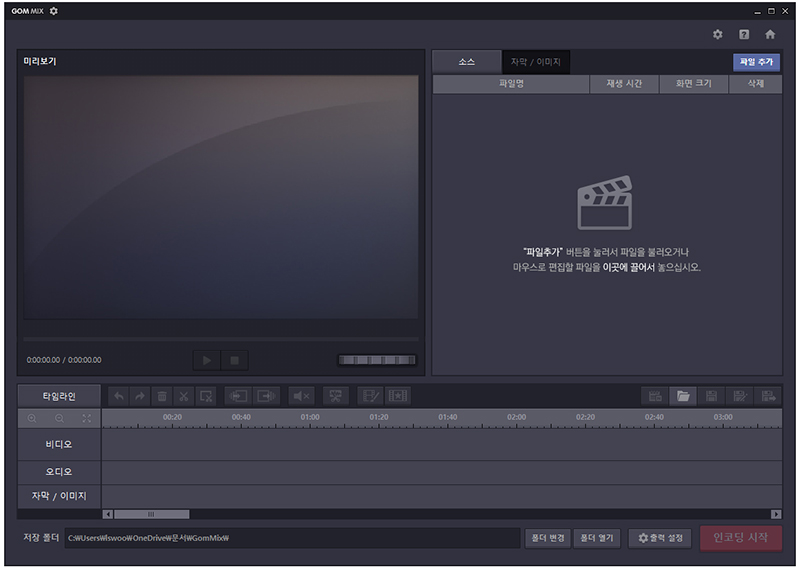Viewport: 800px width, 569px height.
Task: Click the 01:00 mark on timeline ruler
Action: pos(310,417)
